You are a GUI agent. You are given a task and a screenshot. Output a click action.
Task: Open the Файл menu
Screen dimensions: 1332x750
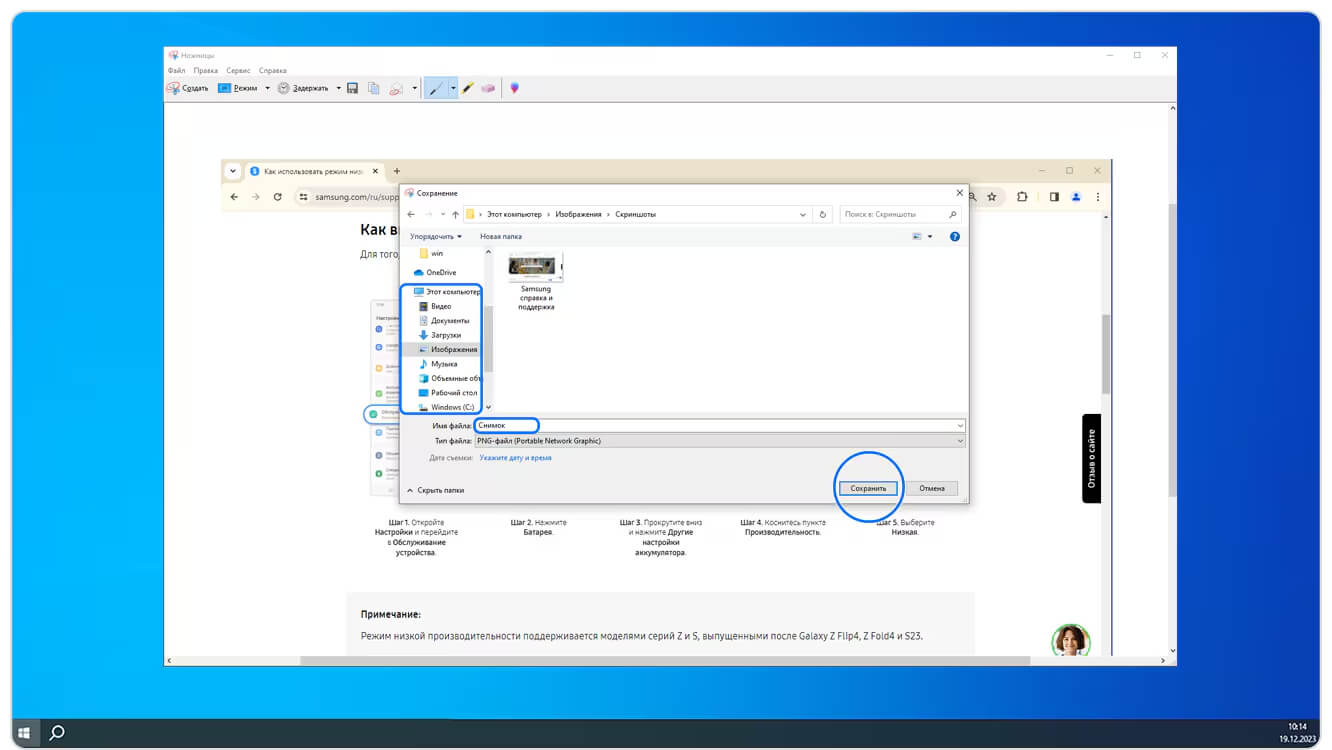pyautogui.click(x=176, y=71)
